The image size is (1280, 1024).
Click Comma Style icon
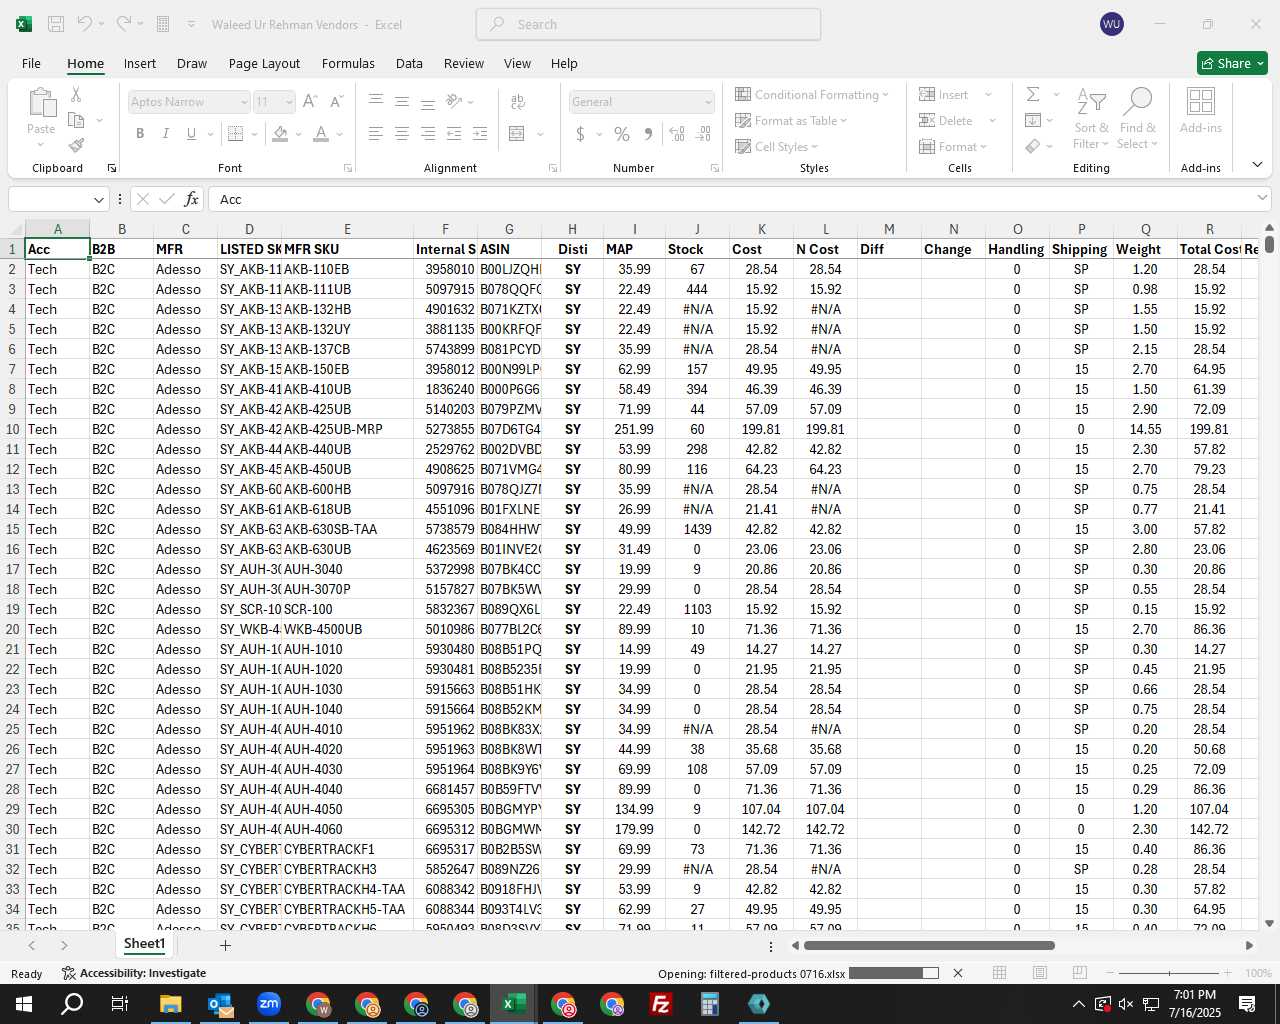648,133
